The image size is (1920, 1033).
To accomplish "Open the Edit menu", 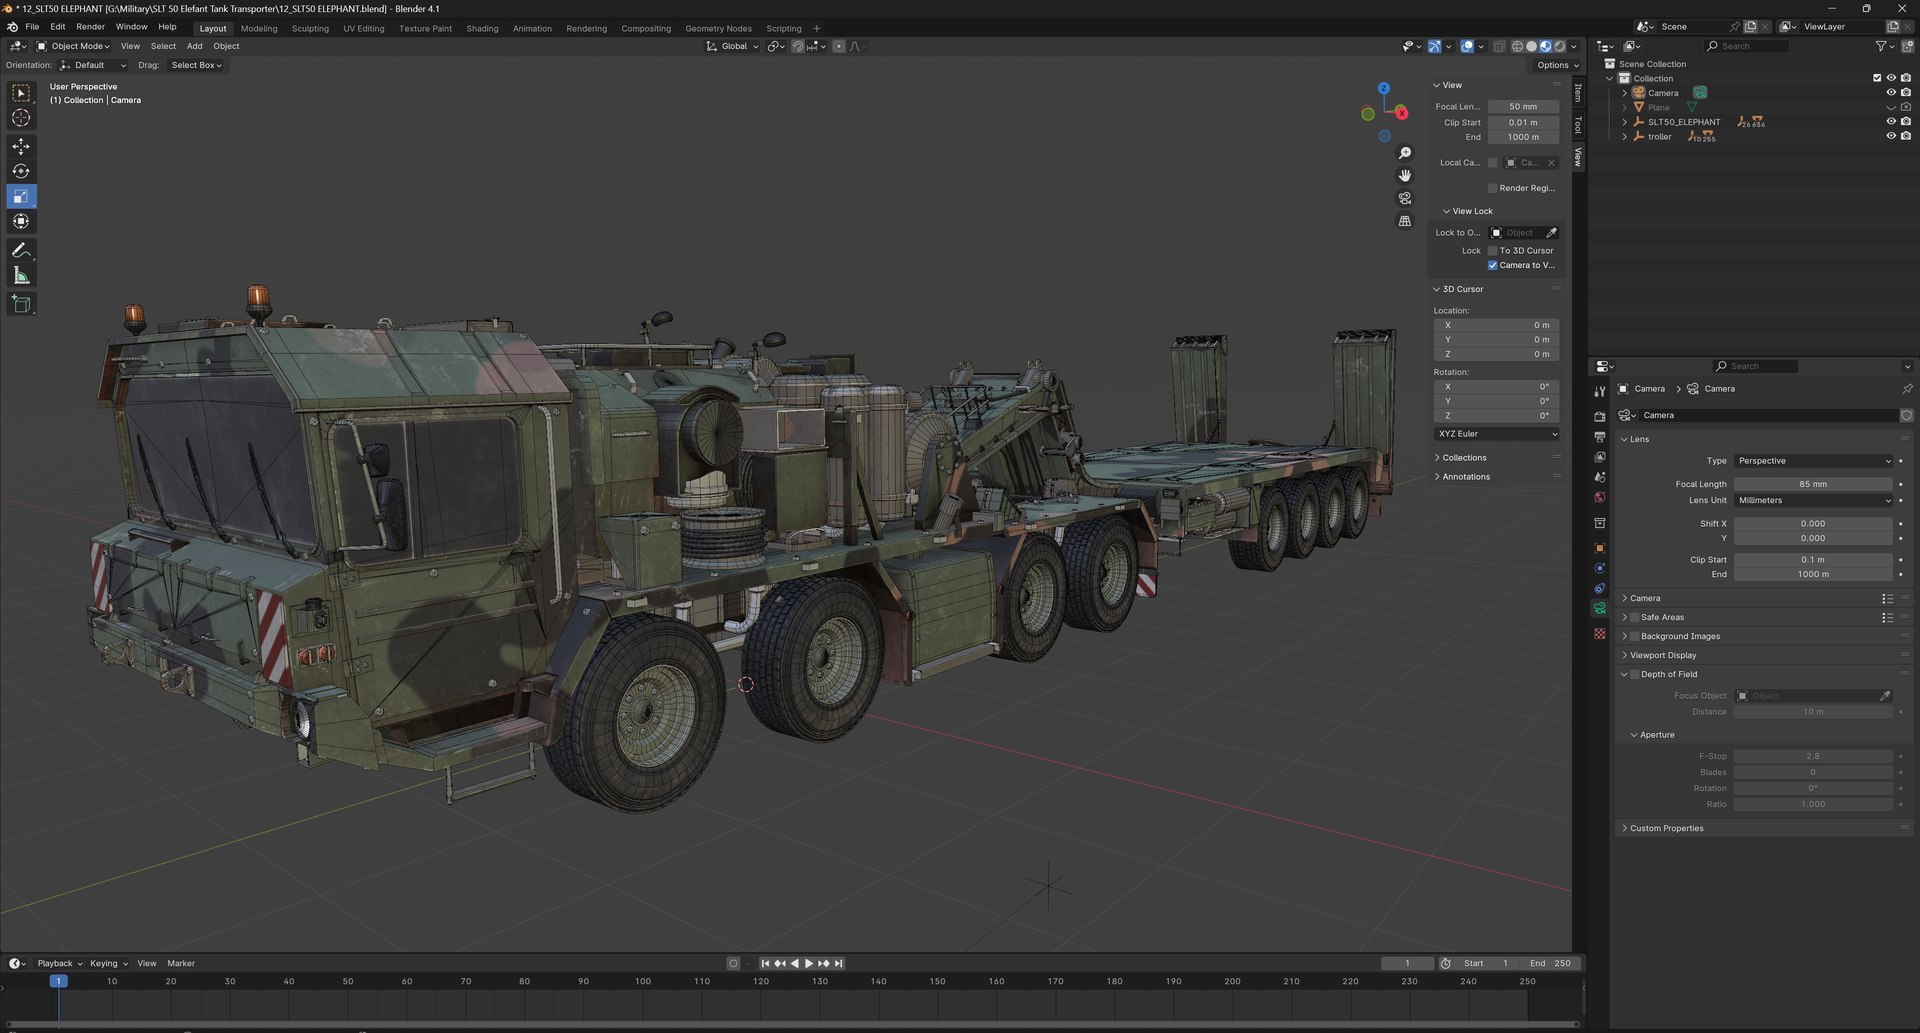I will tap(58, 27).
